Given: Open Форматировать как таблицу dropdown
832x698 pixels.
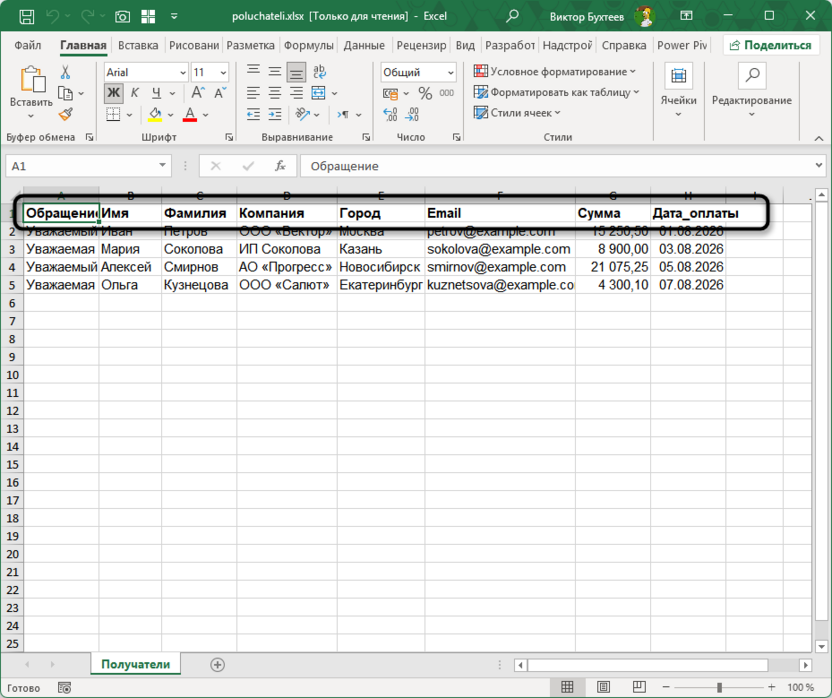Looking at the screenshot, I should tap(556, 92).
